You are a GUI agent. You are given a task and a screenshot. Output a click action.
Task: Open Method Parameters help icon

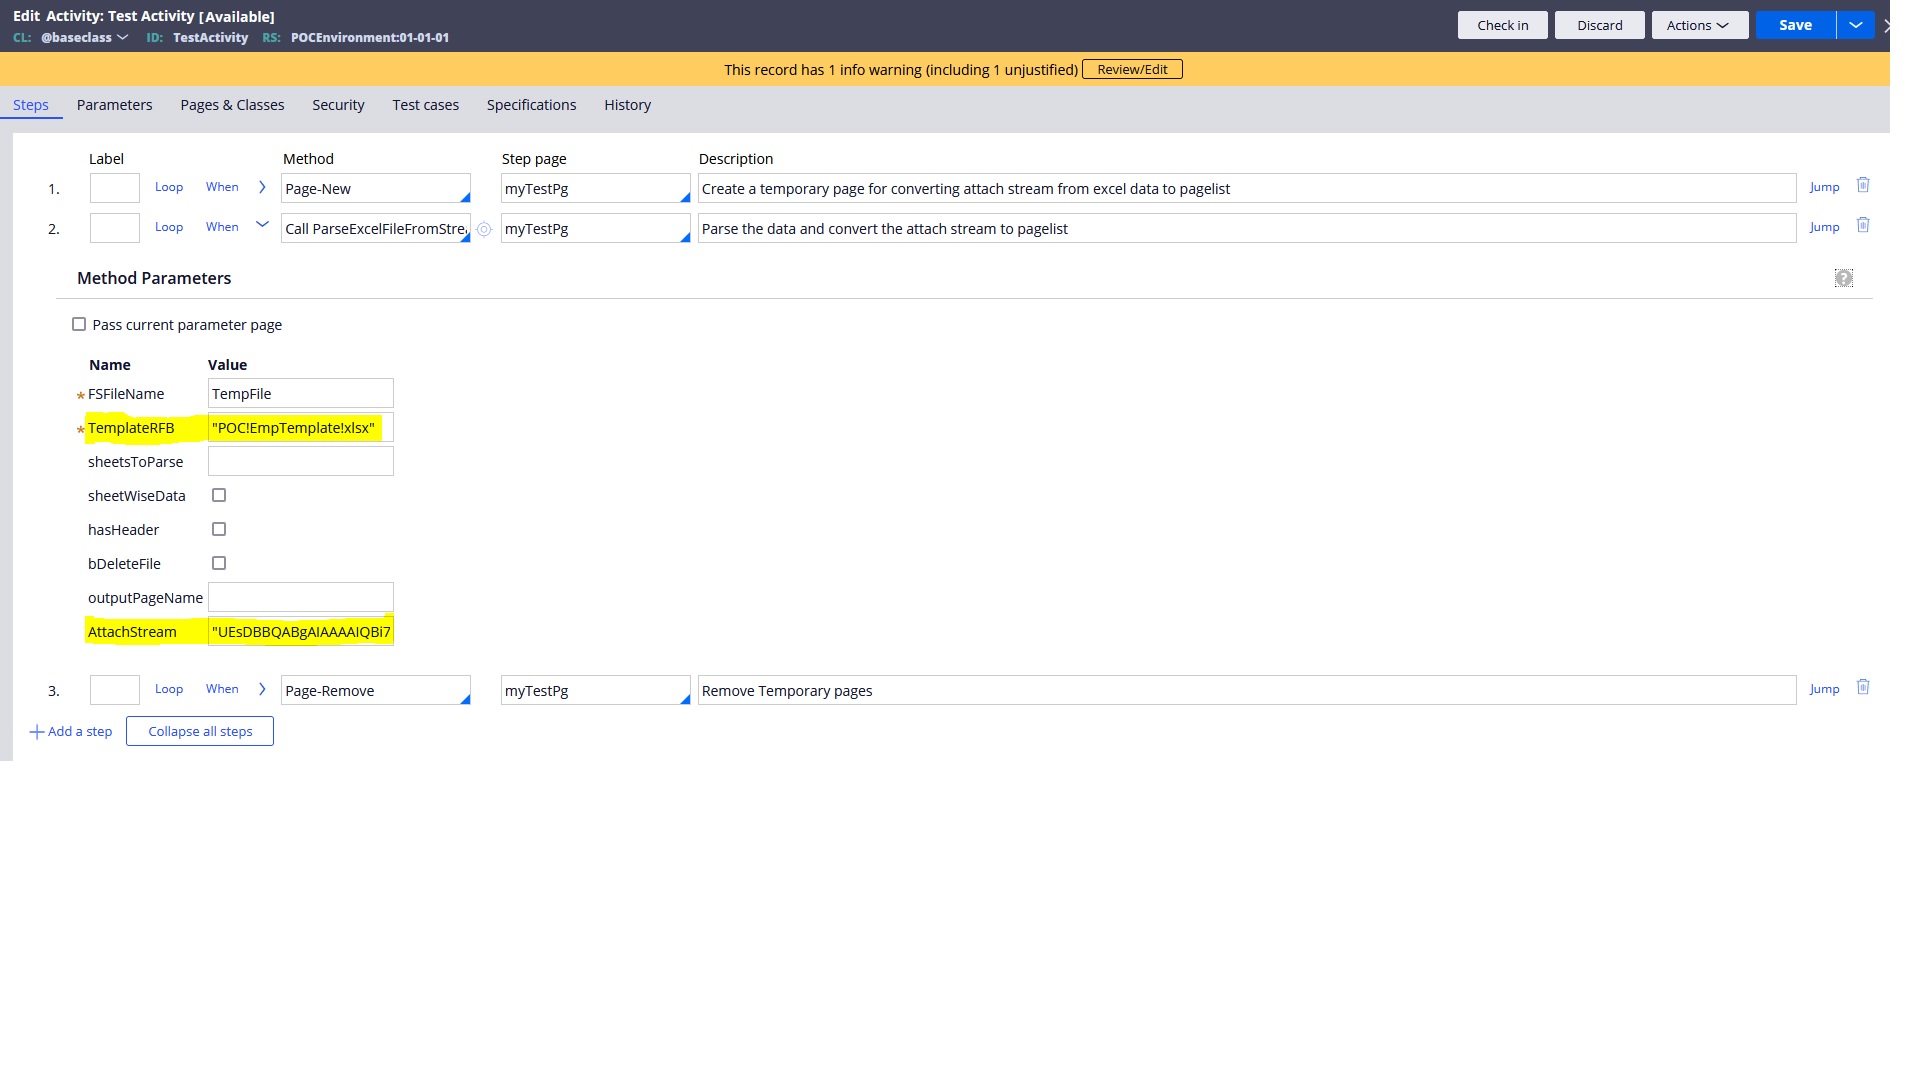1844,278
